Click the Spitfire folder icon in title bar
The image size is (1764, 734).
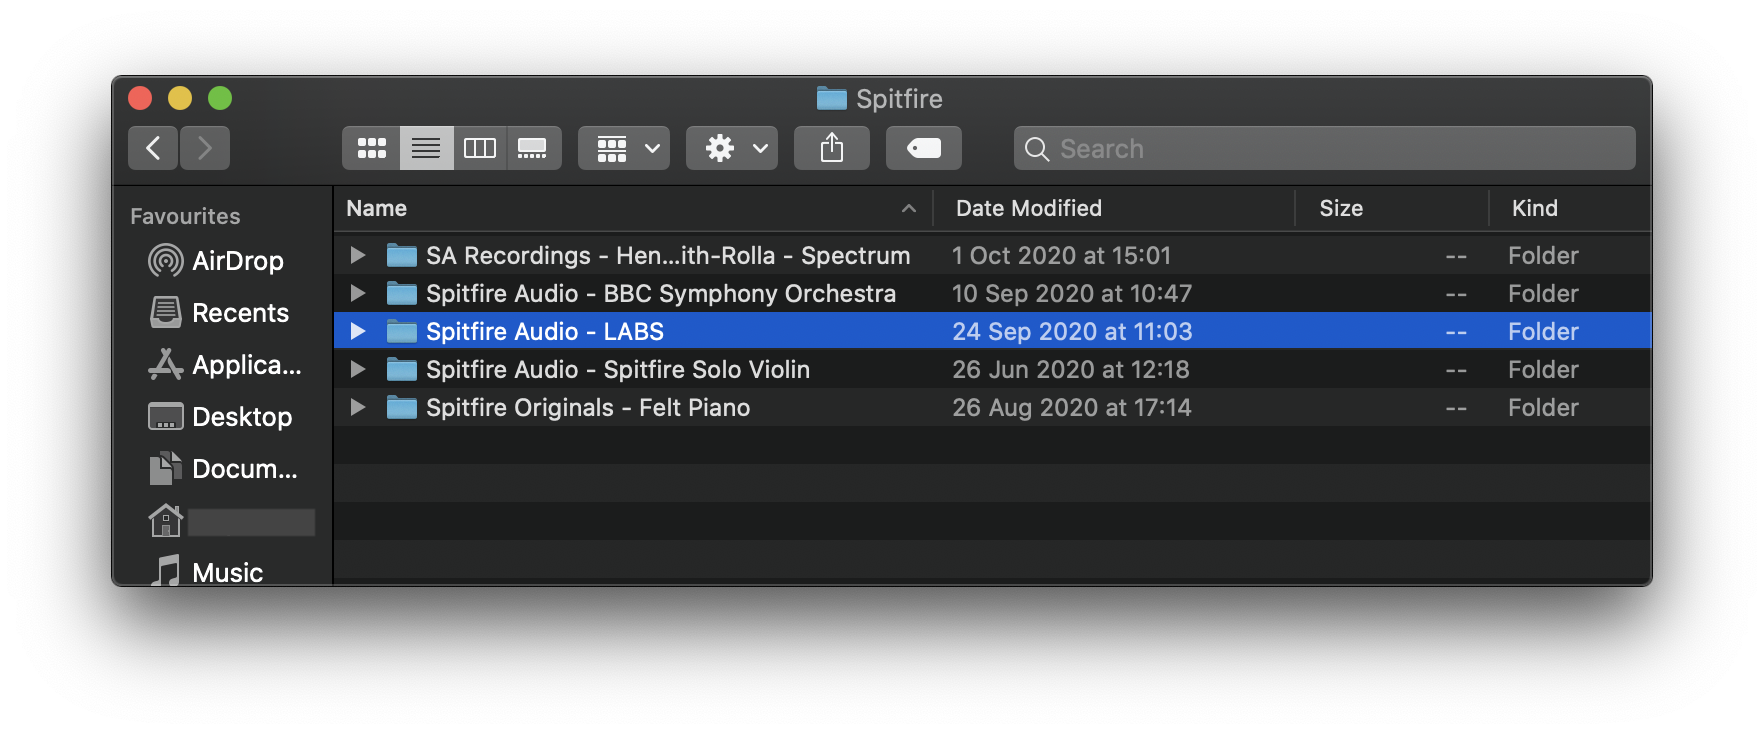coord(831,98)
